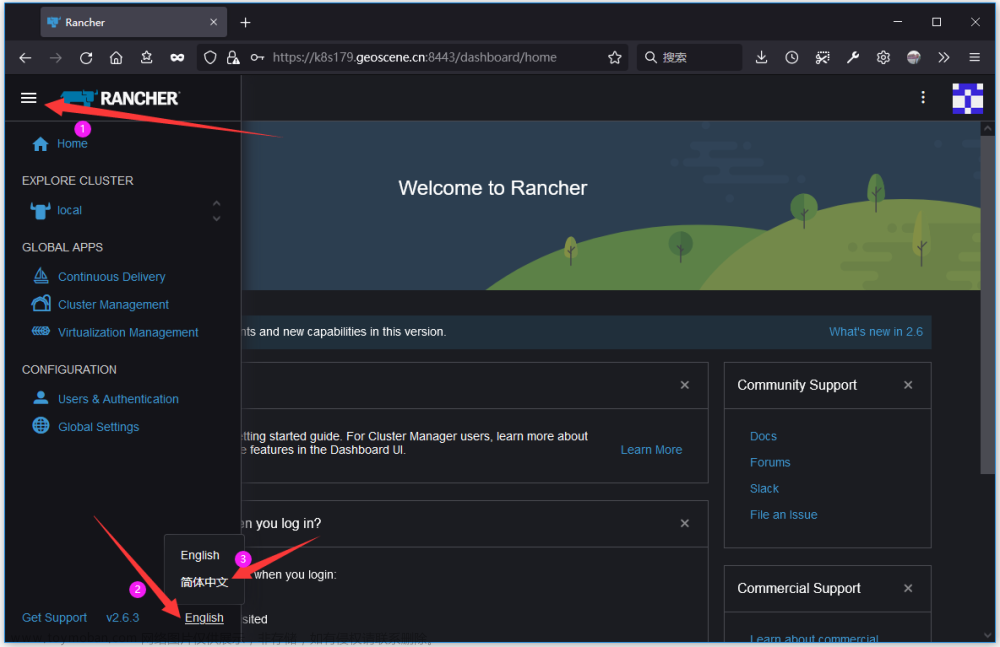Close the login landing page panel
Screen dimensions: 1000x647
point(684,523)
